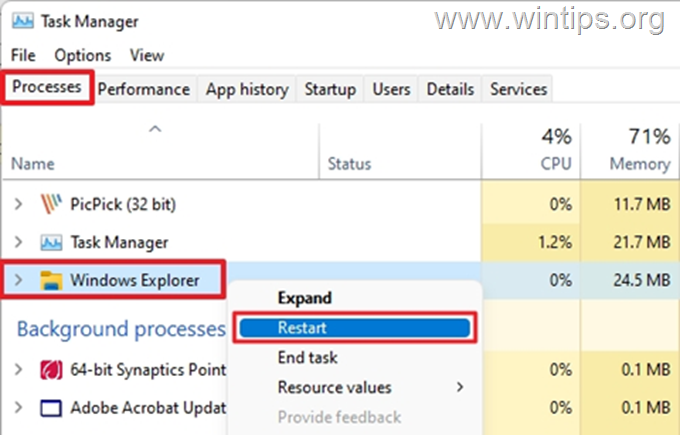Switch to the Performance tab

(144, 89)
